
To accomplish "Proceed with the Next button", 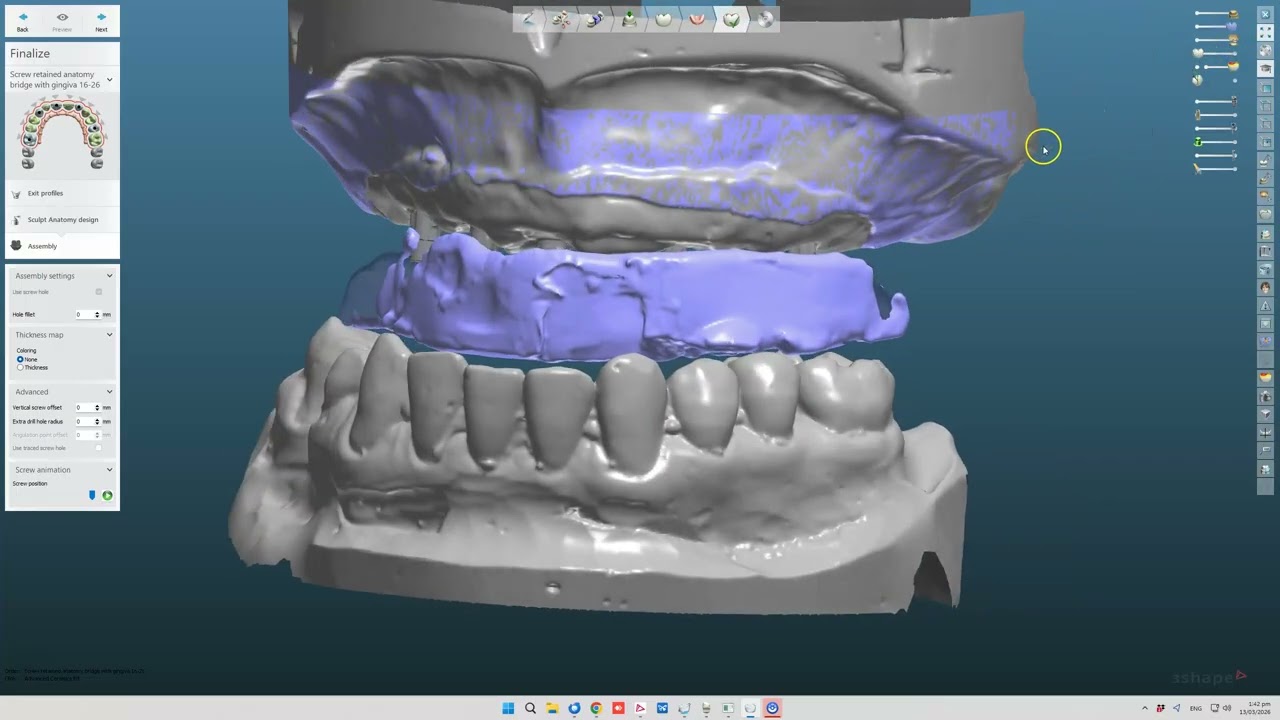I will pos(101,21).
